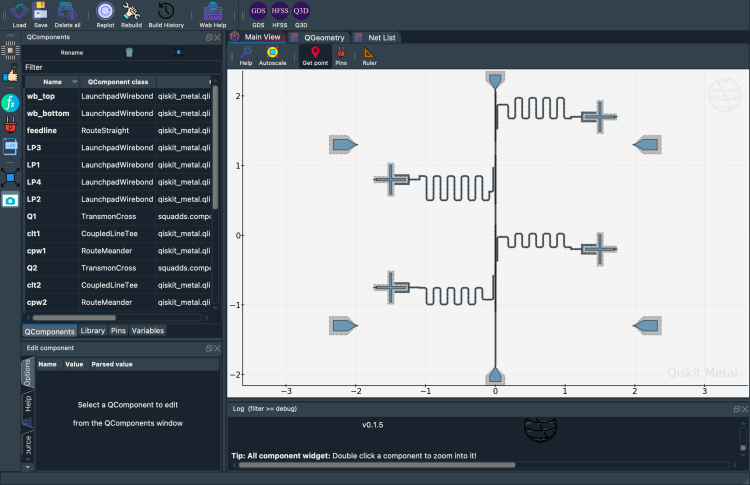Click the camera screenshot icon in sidebar
Image resolution: width=750 pixels, height=485 pixels.
click(x=10, y=200)
